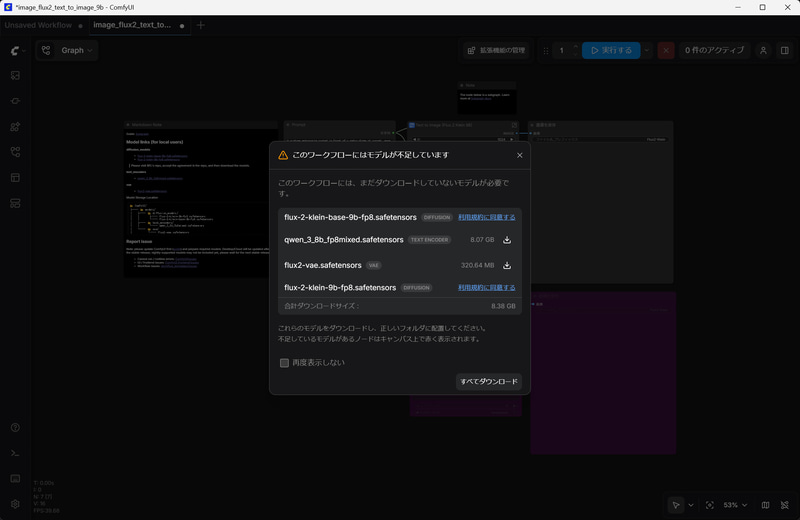Expand cursor mode options chevron

tap(691, 505)
